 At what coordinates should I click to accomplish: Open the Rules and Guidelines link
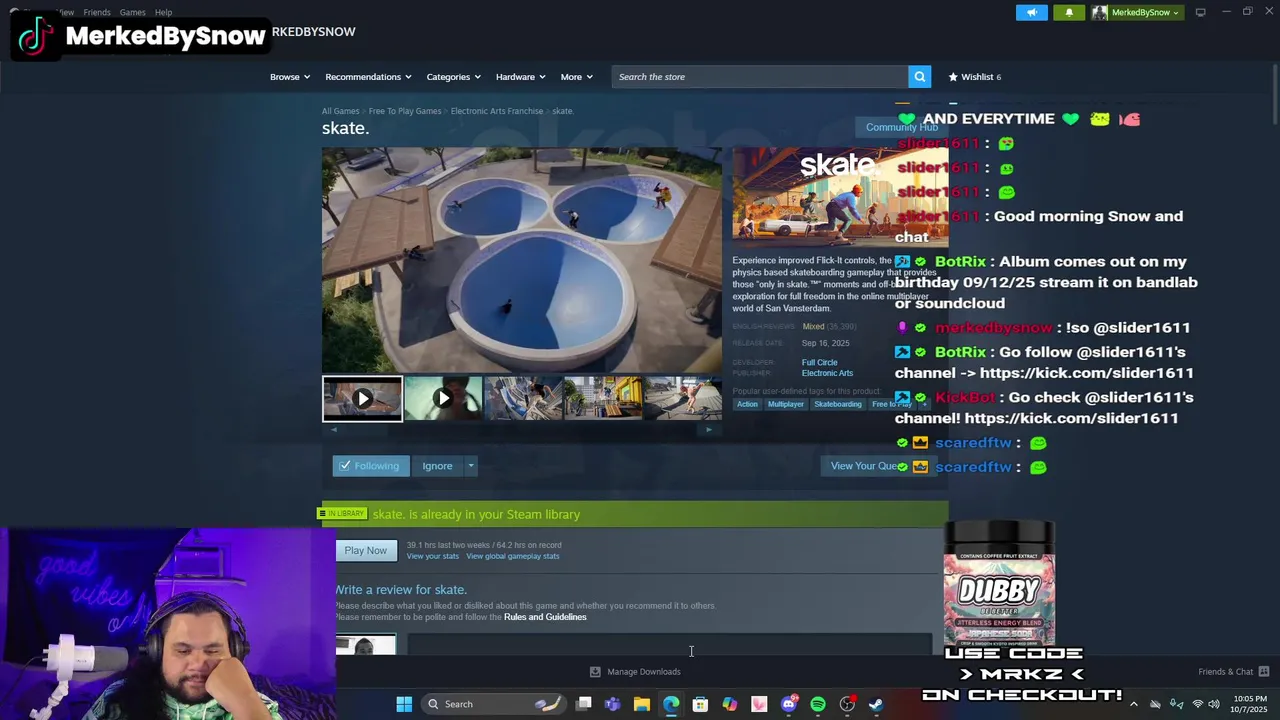(545, 617)
